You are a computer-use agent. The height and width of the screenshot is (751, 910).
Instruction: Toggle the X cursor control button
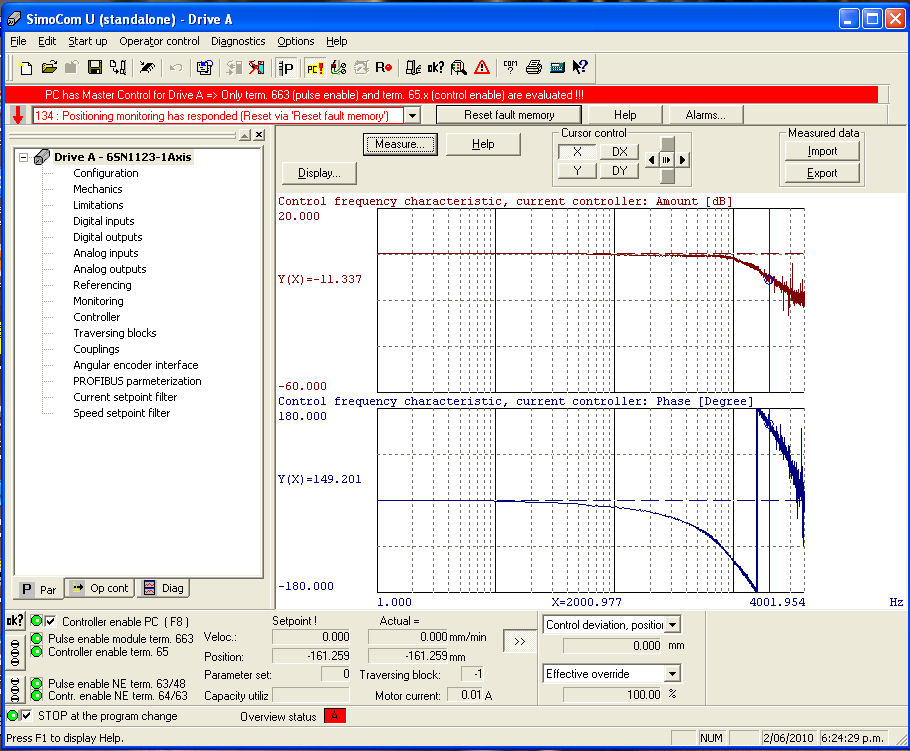577,151
